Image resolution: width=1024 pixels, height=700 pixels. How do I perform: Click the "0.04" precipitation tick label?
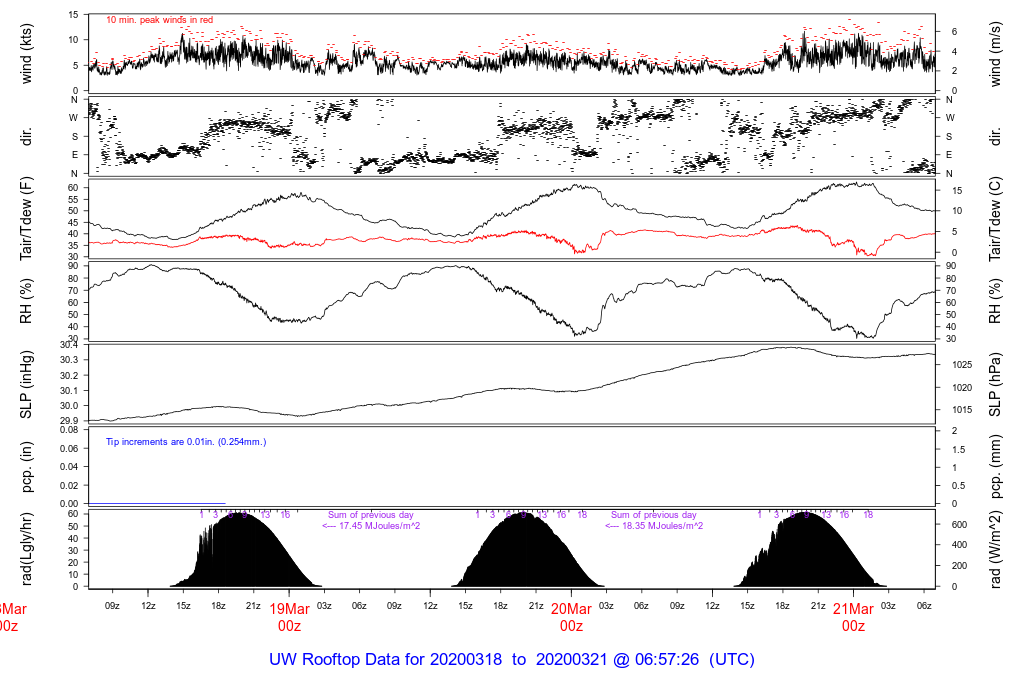tap(69, 467)
